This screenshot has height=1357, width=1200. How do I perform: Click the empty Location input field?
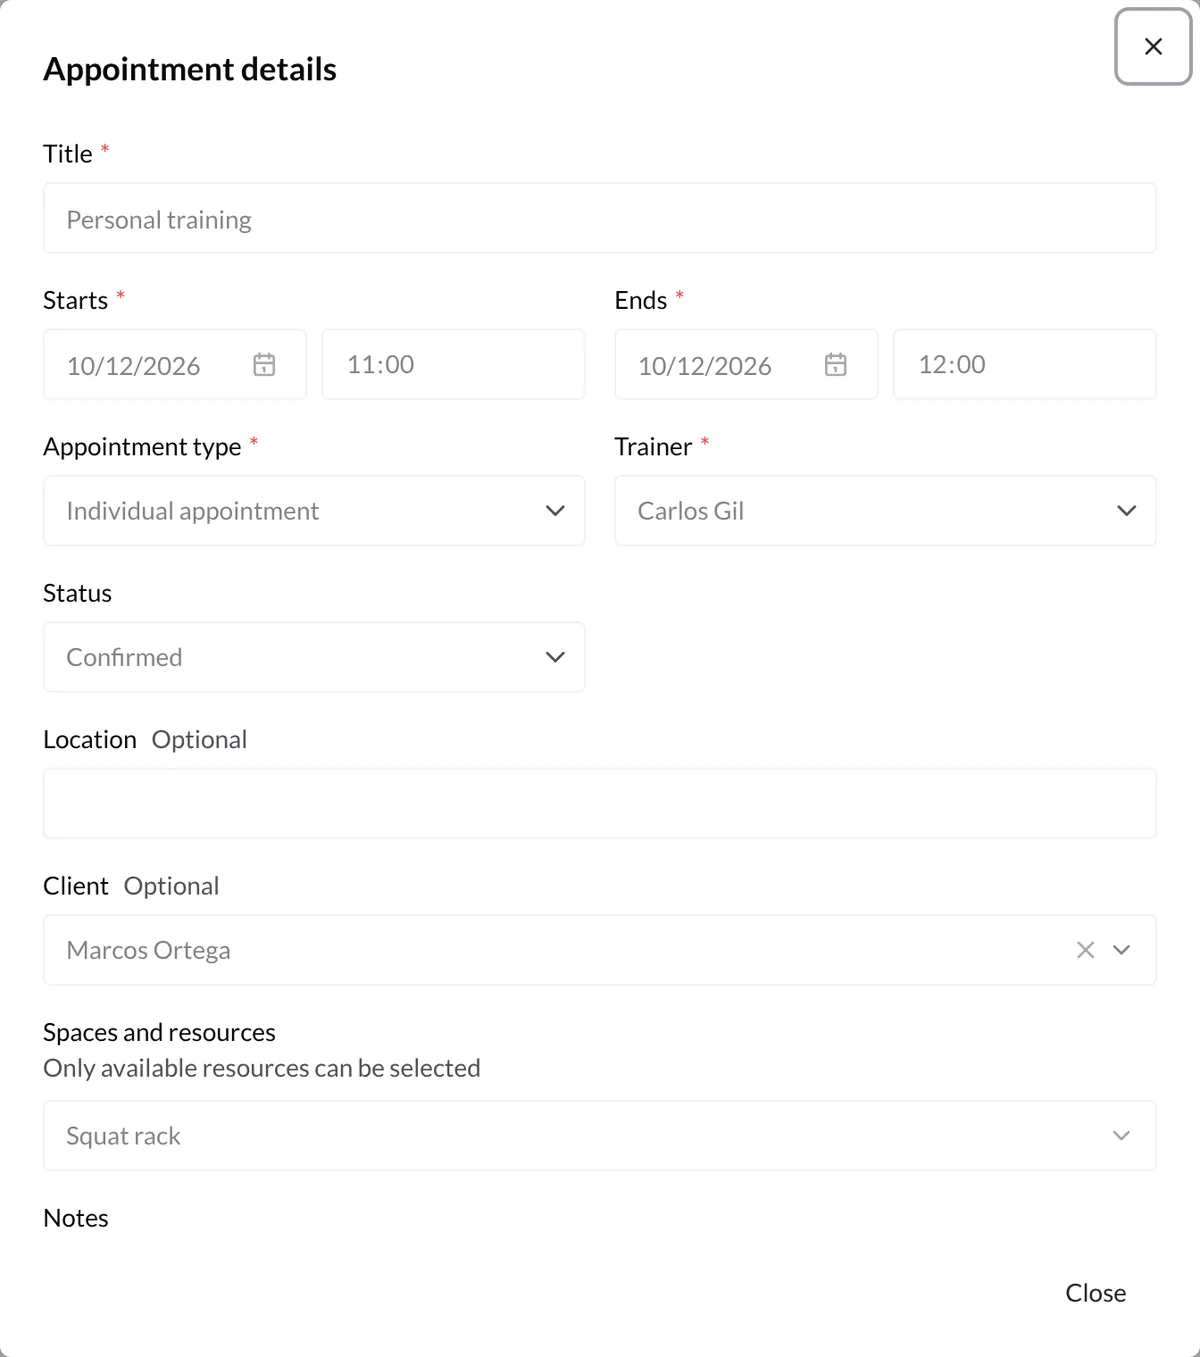(x=600, y=804)
